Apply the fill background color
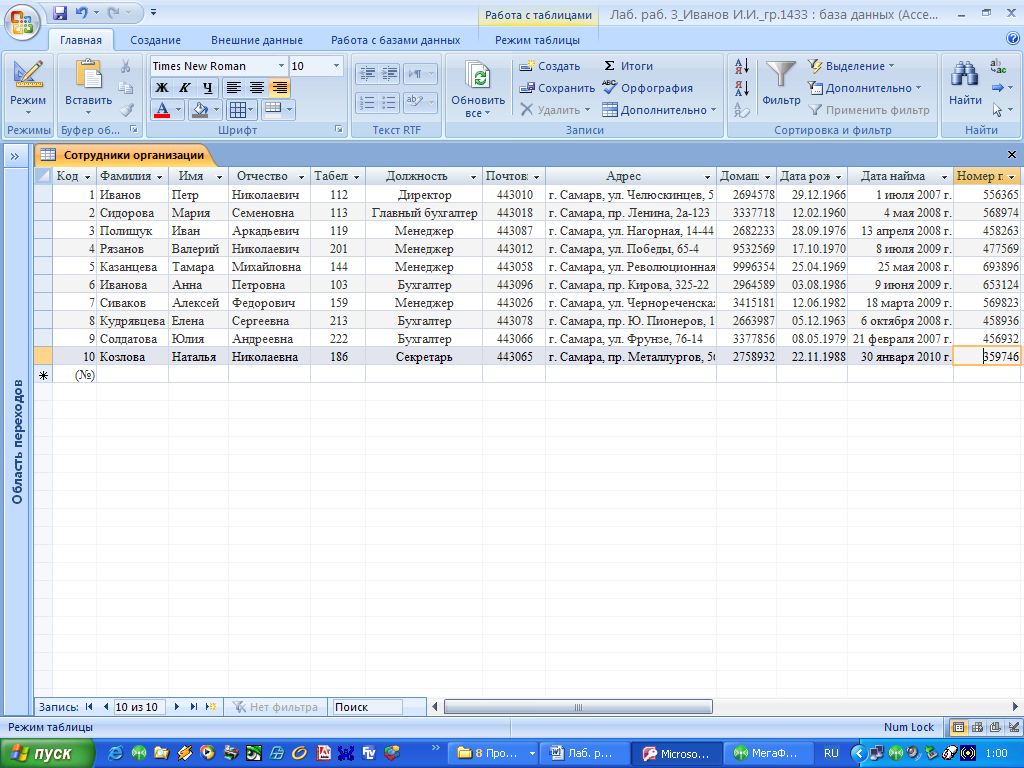 [199, 110]
